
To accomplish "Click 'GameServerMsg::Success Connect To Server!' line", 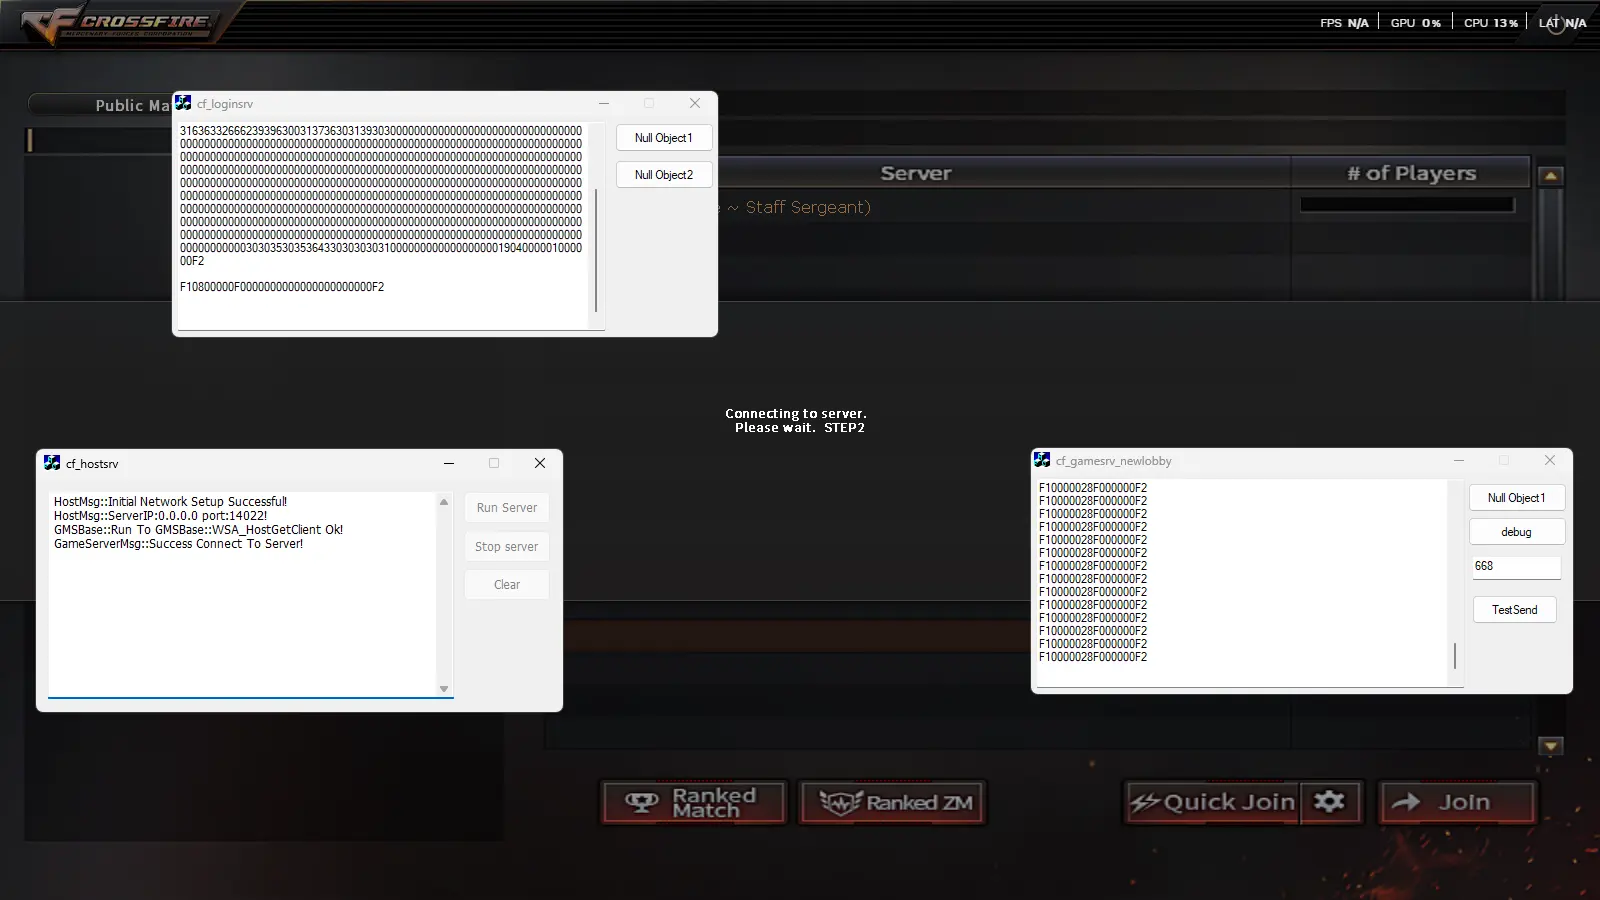I will point(179,544).
